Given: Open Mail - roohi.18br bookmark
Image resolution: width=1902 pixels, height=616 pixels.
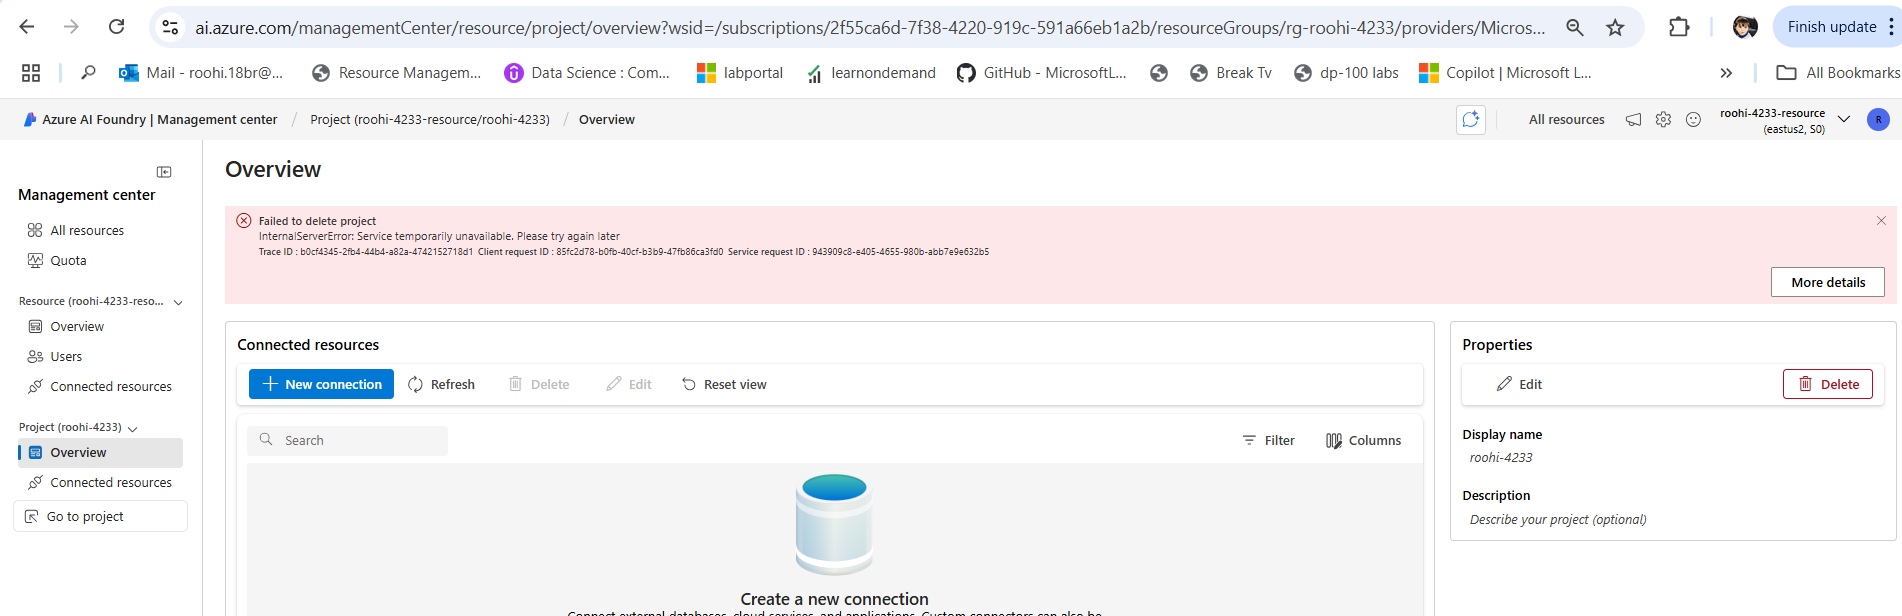Looking at the screenshot, I should (201, 73).
